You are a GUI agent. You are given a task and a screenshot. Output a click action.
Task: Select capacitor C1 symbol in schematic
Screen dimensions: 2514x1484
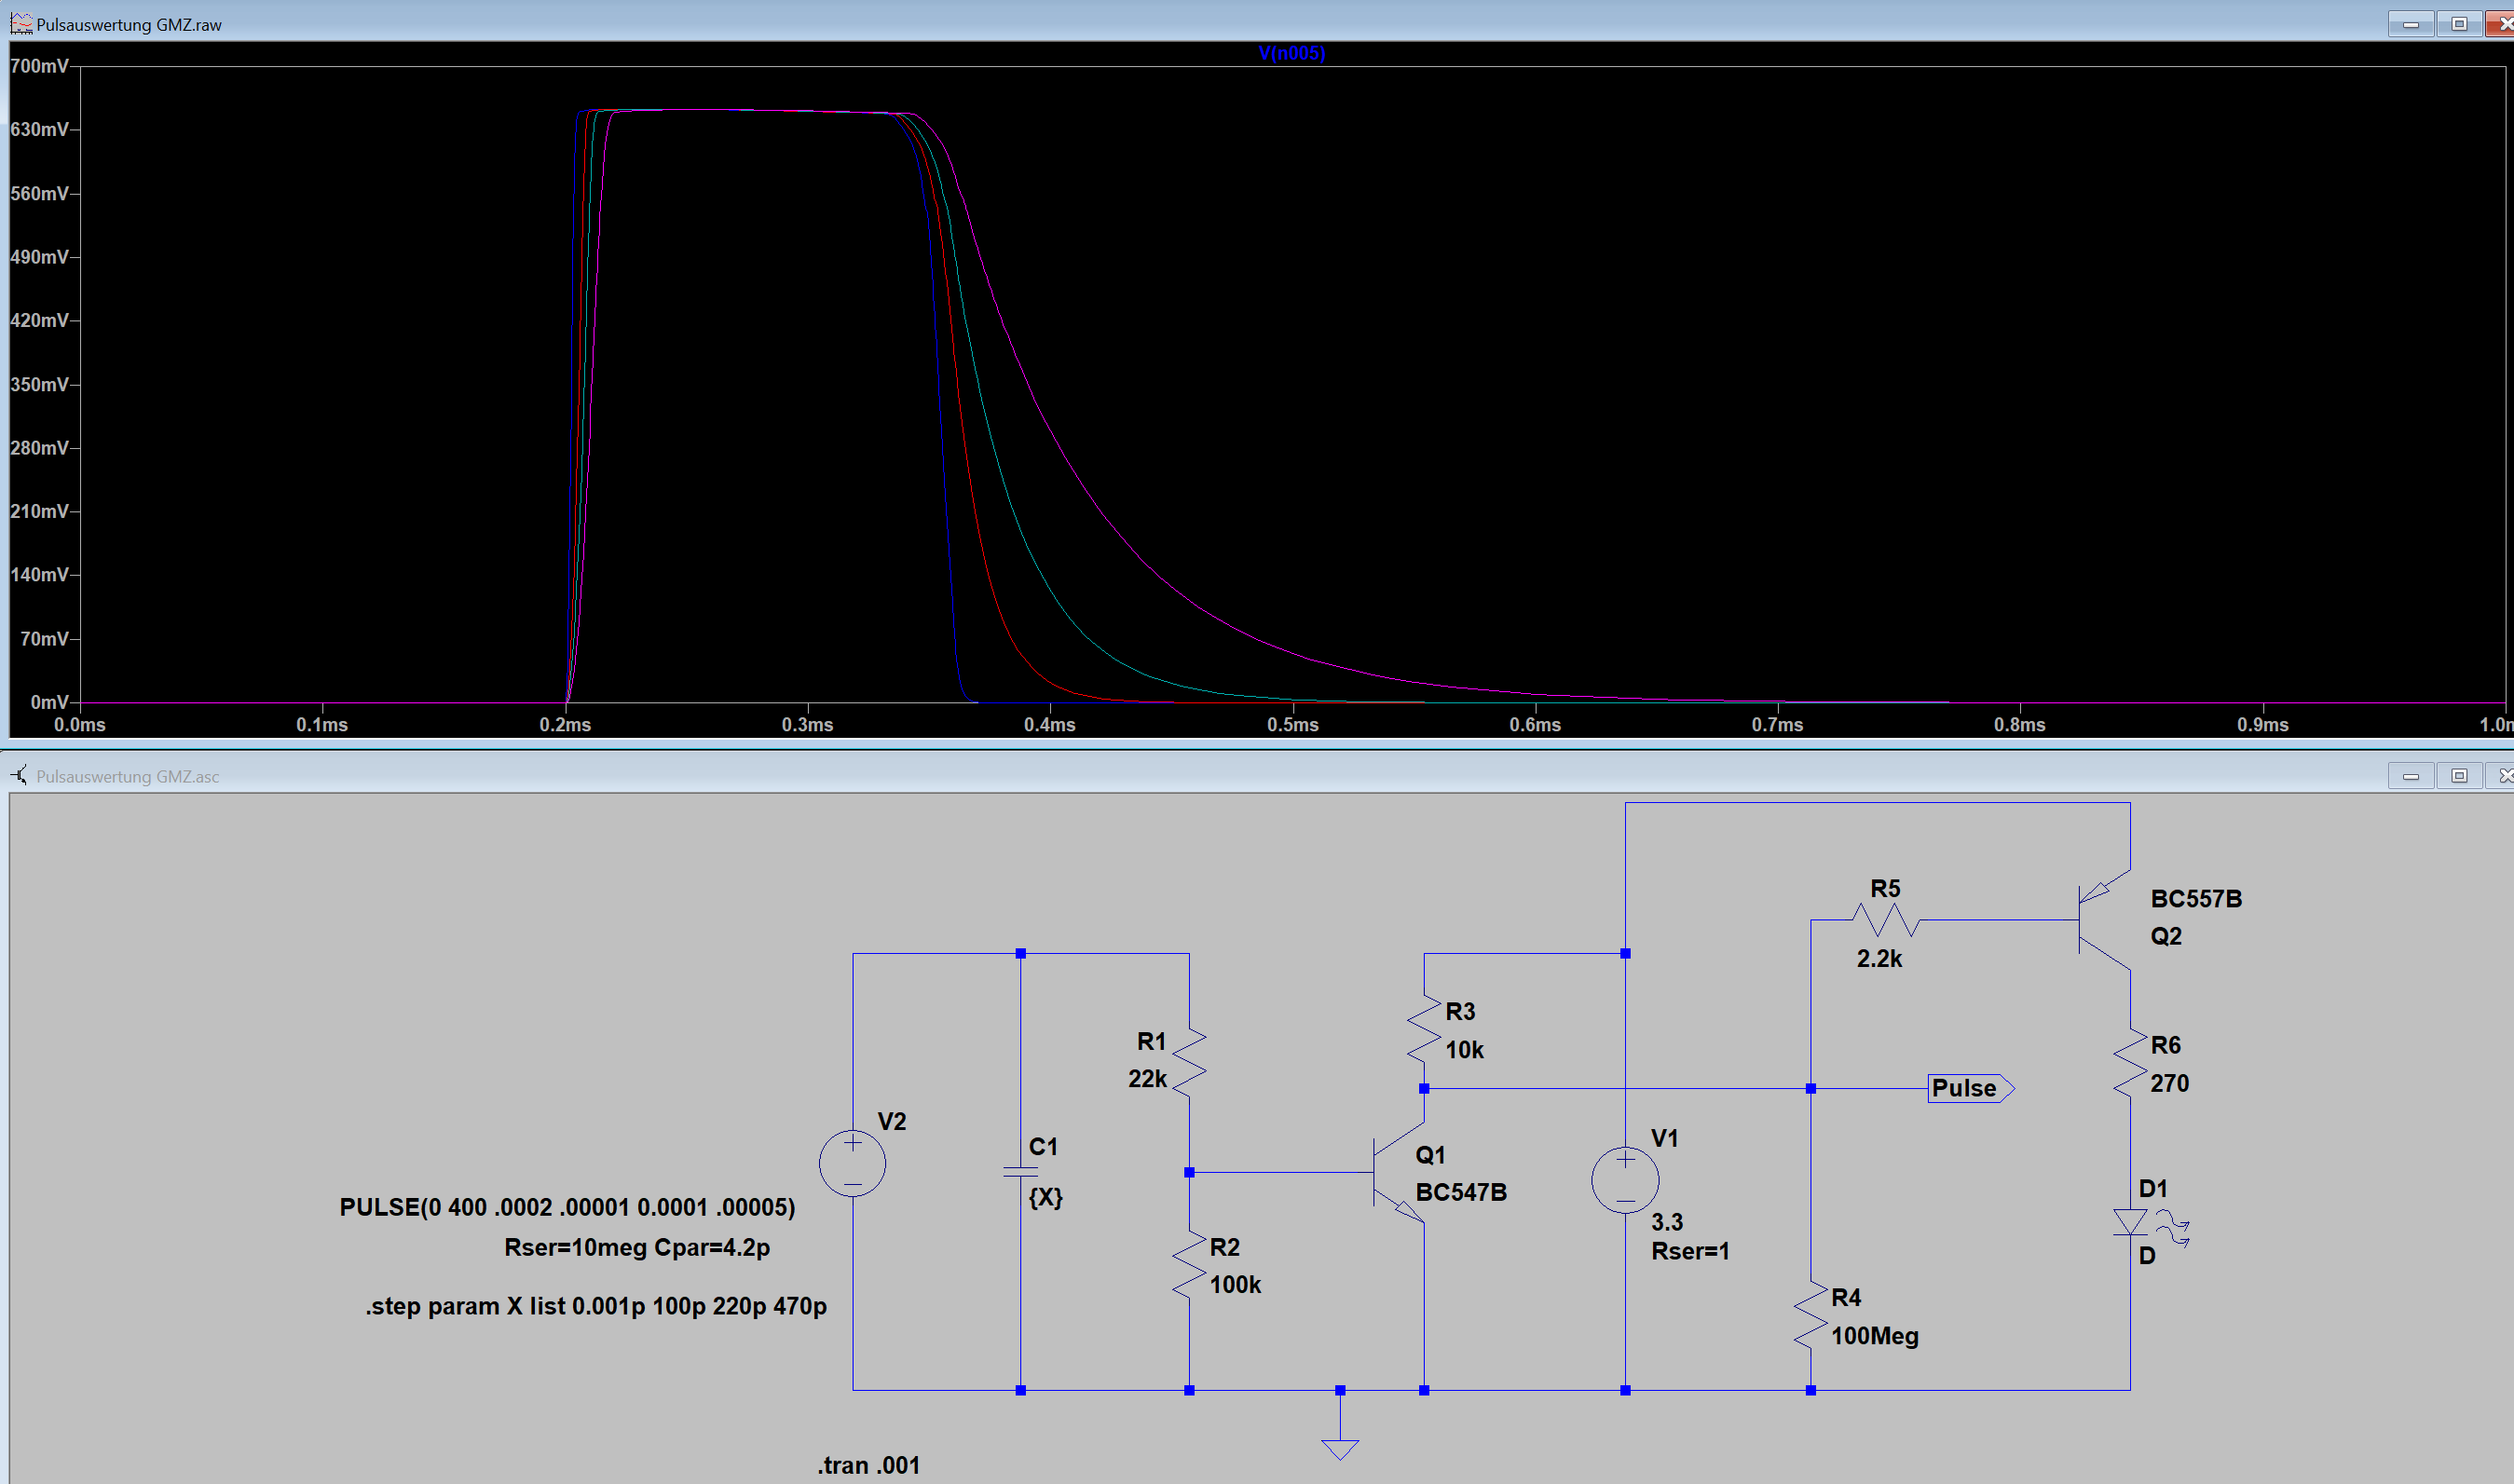coord(1020,1171)
